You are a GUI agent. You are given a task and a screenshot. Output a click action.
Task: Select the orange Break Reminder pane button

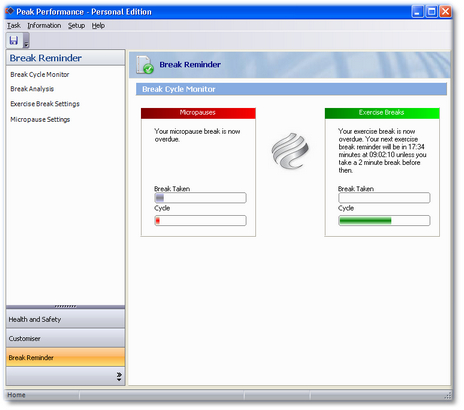click(x=65, y=358)
